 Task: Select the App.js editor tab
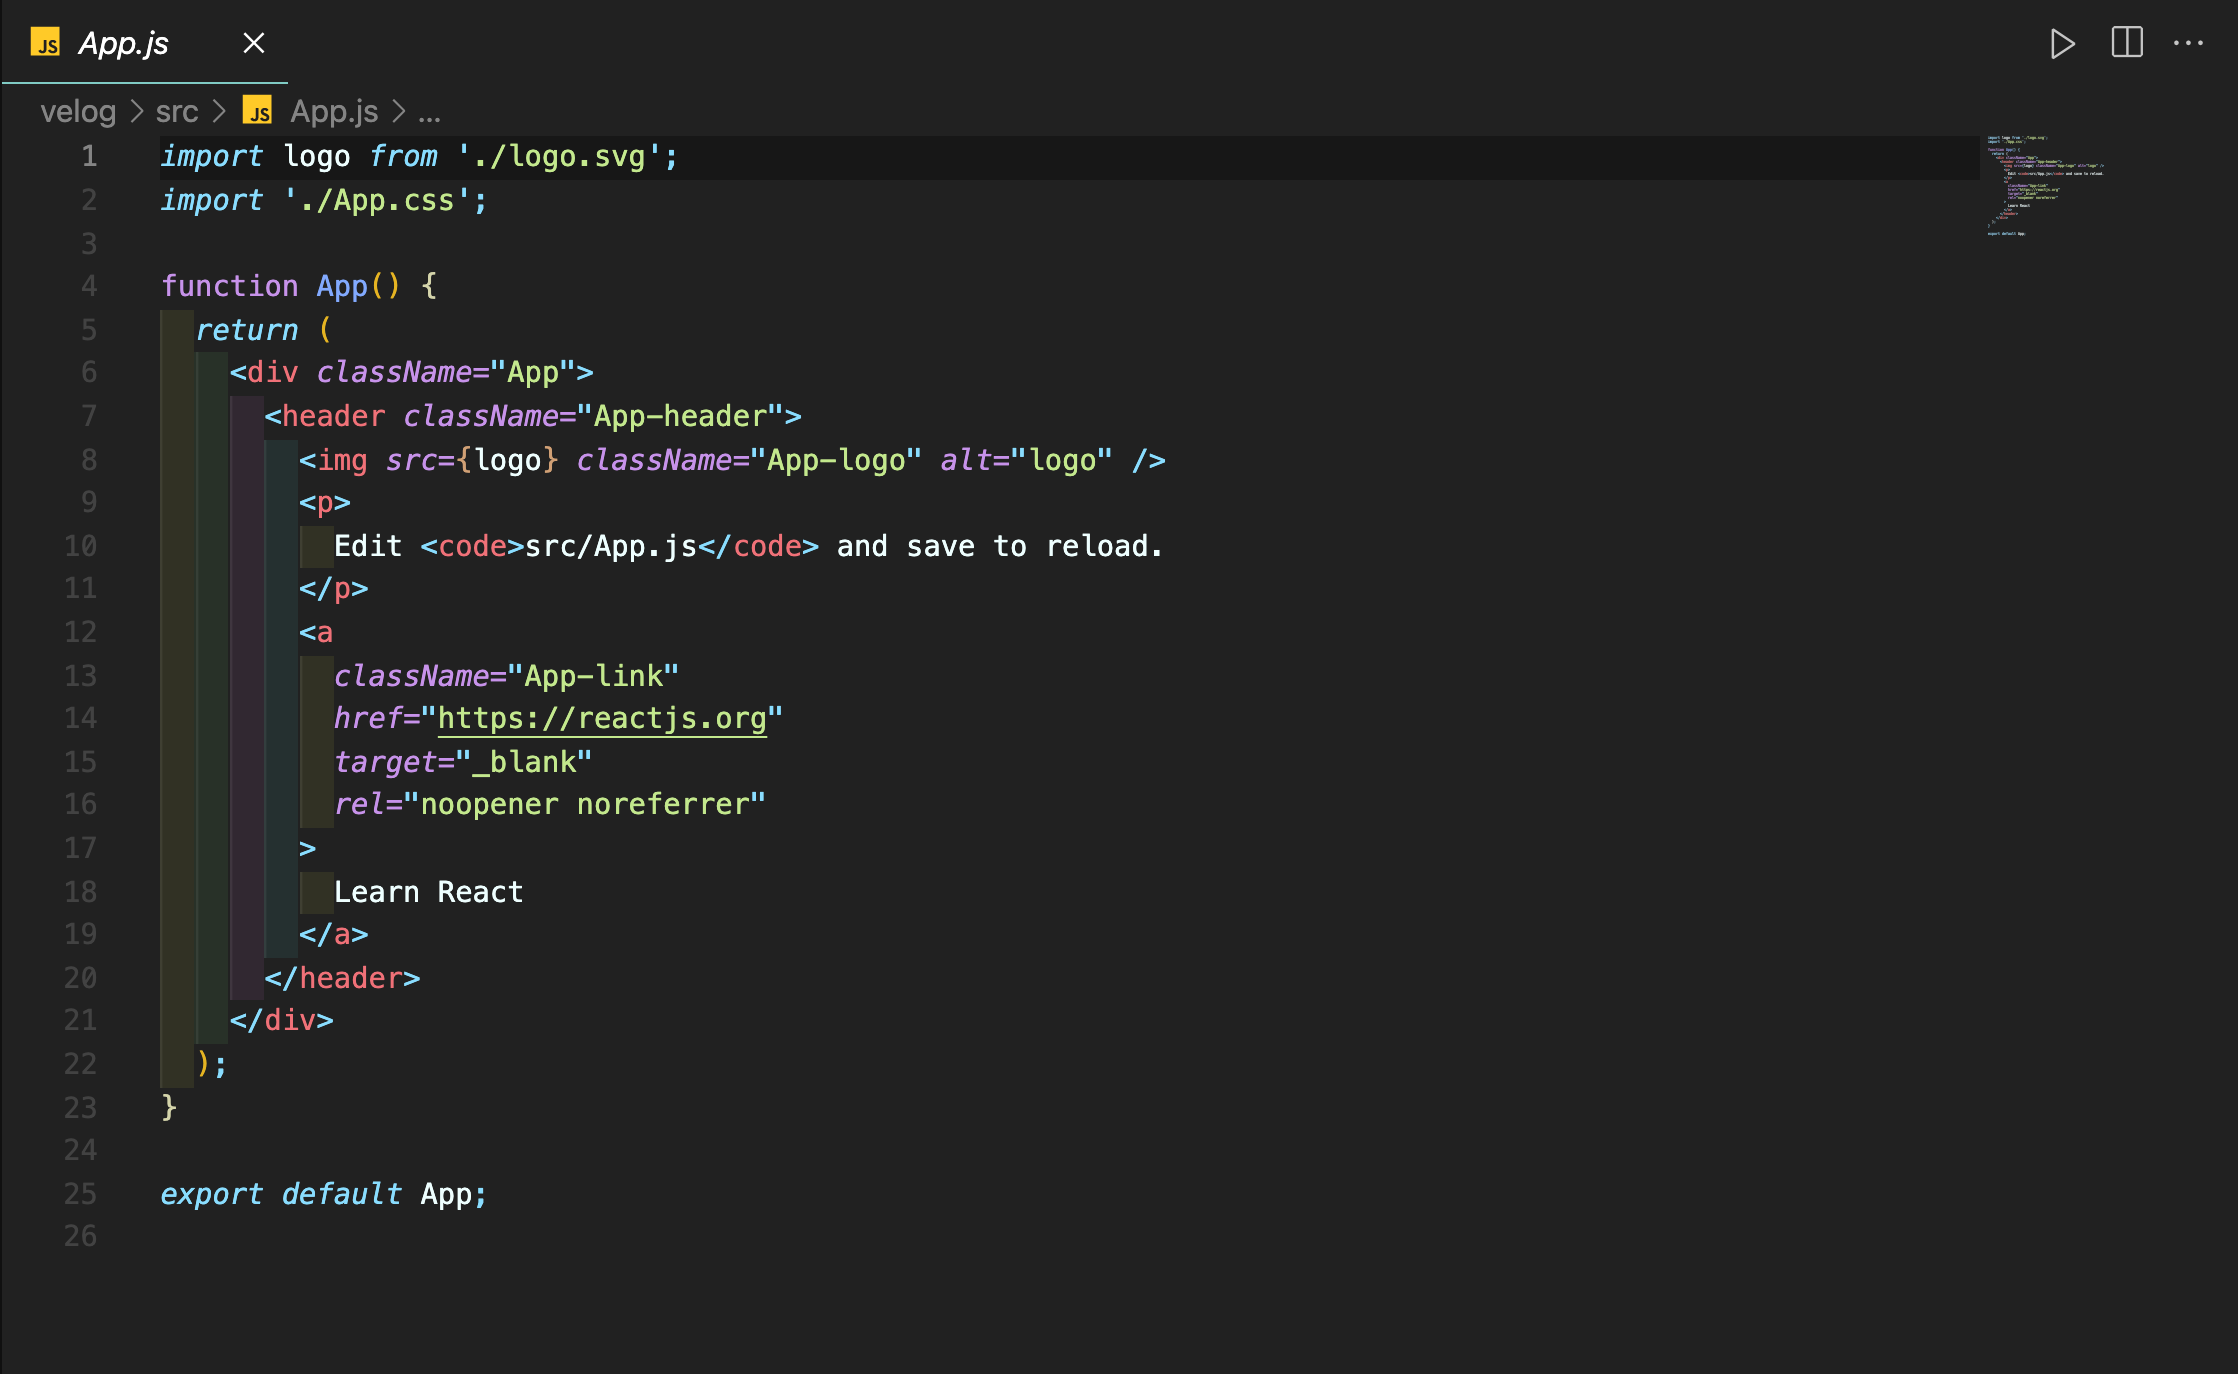124,43
